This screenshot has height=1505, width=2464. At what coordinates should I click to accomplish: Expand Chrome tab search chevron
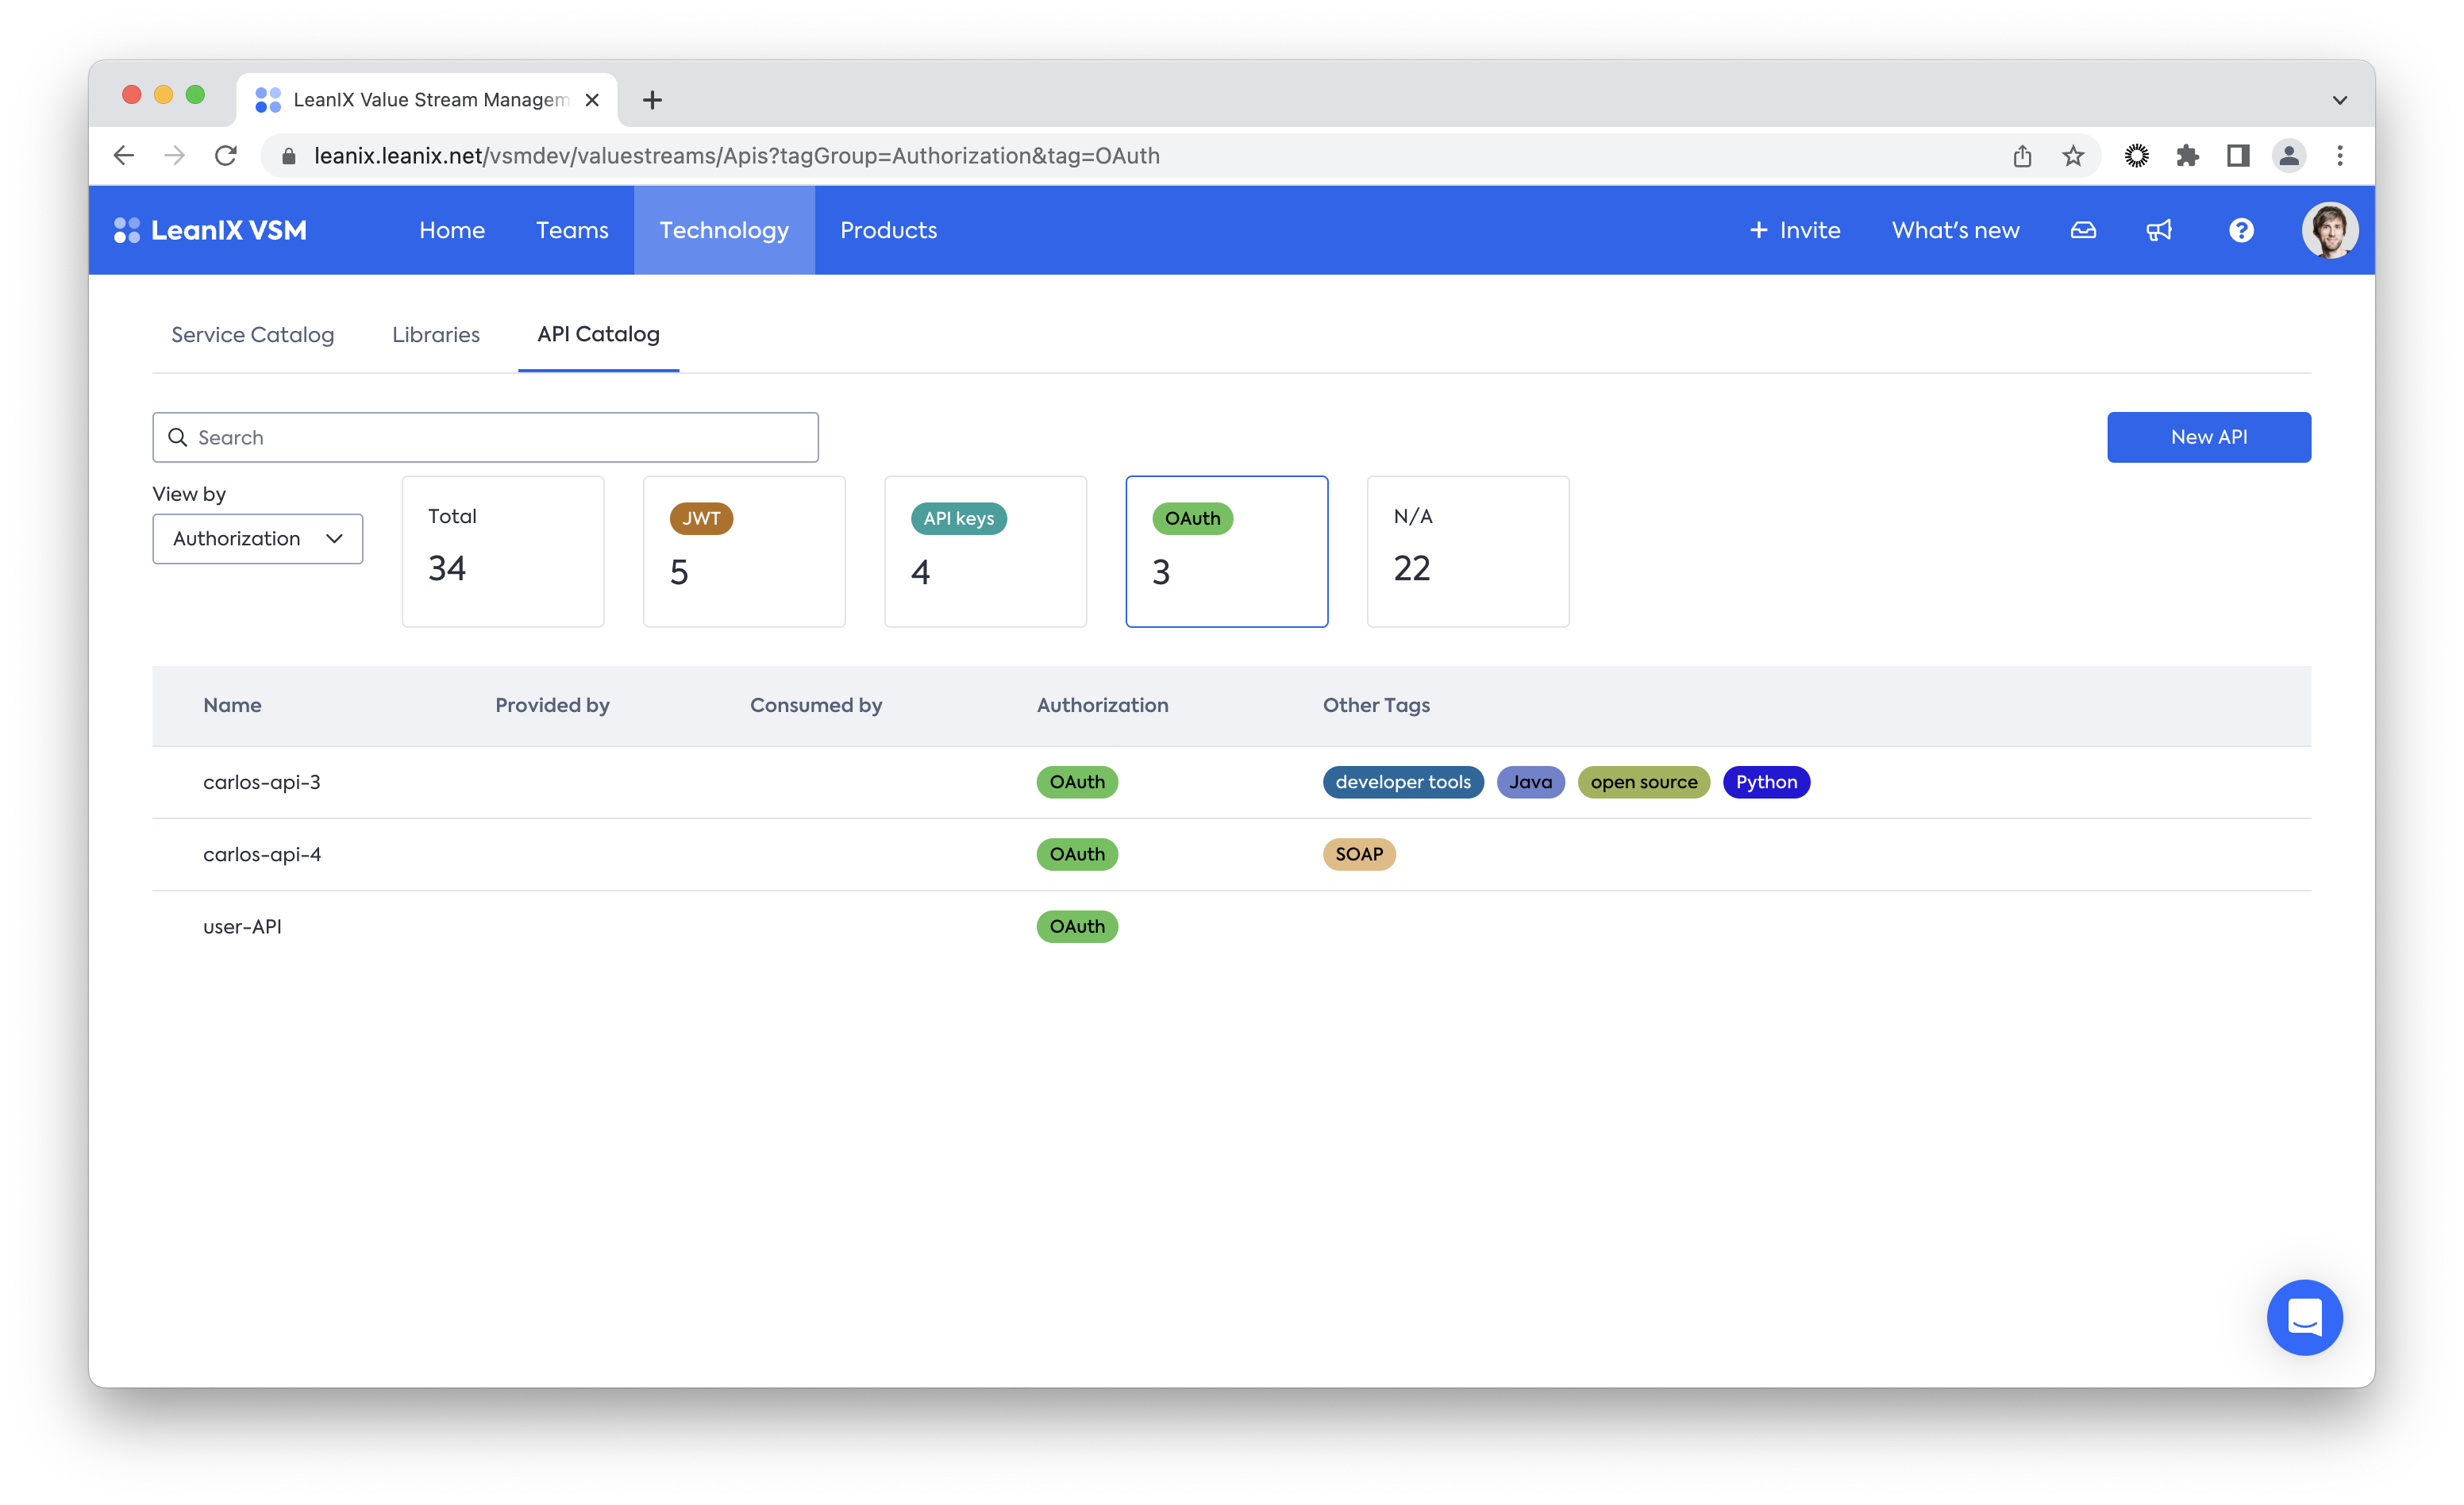2339,100
